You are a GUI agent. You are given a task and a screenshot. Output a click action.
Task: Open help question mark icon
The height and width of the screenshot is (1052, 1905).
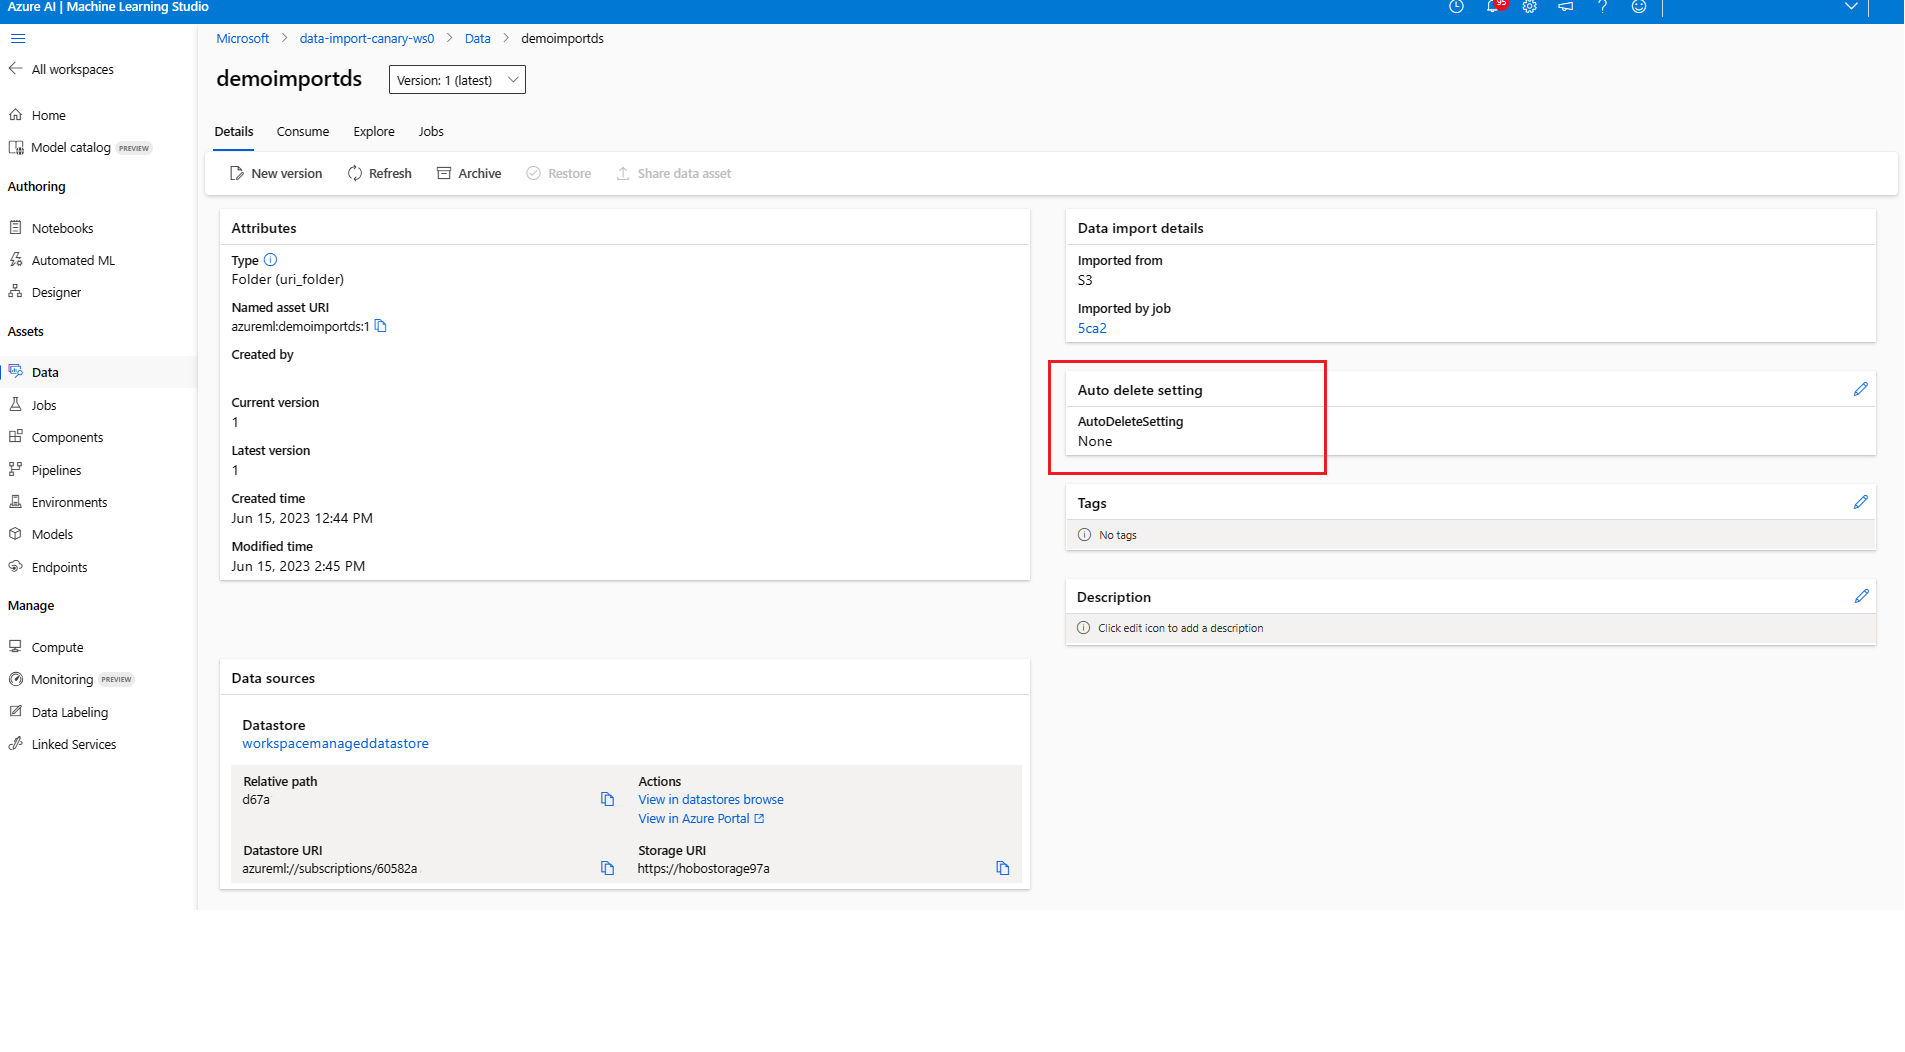click(x=1603, y=7)
